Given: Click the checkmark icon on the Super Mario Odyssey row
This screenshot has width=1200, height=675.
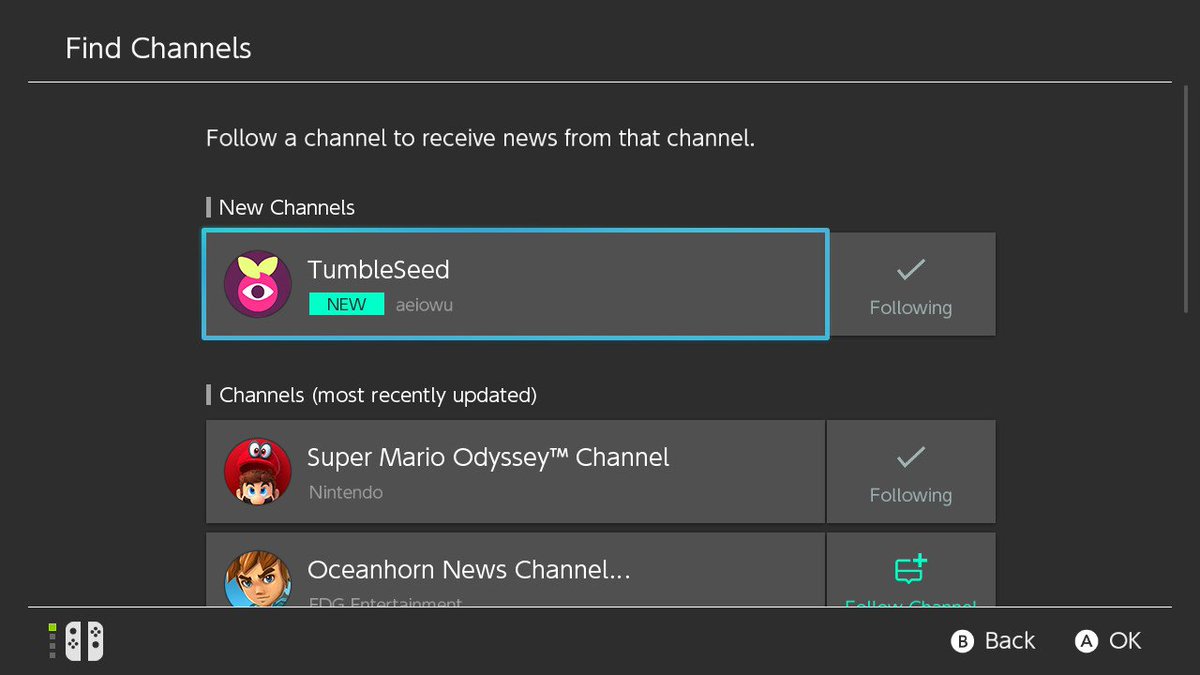Looking at the screenshot, I should 910,457.
